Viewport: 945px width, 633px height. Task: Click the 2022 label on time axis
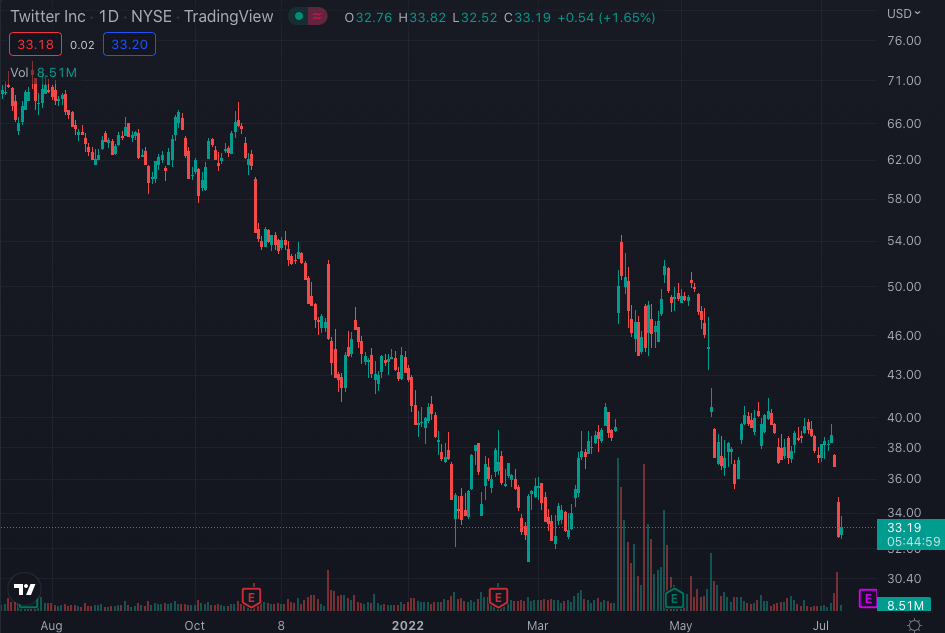click(x=407, y=625)
